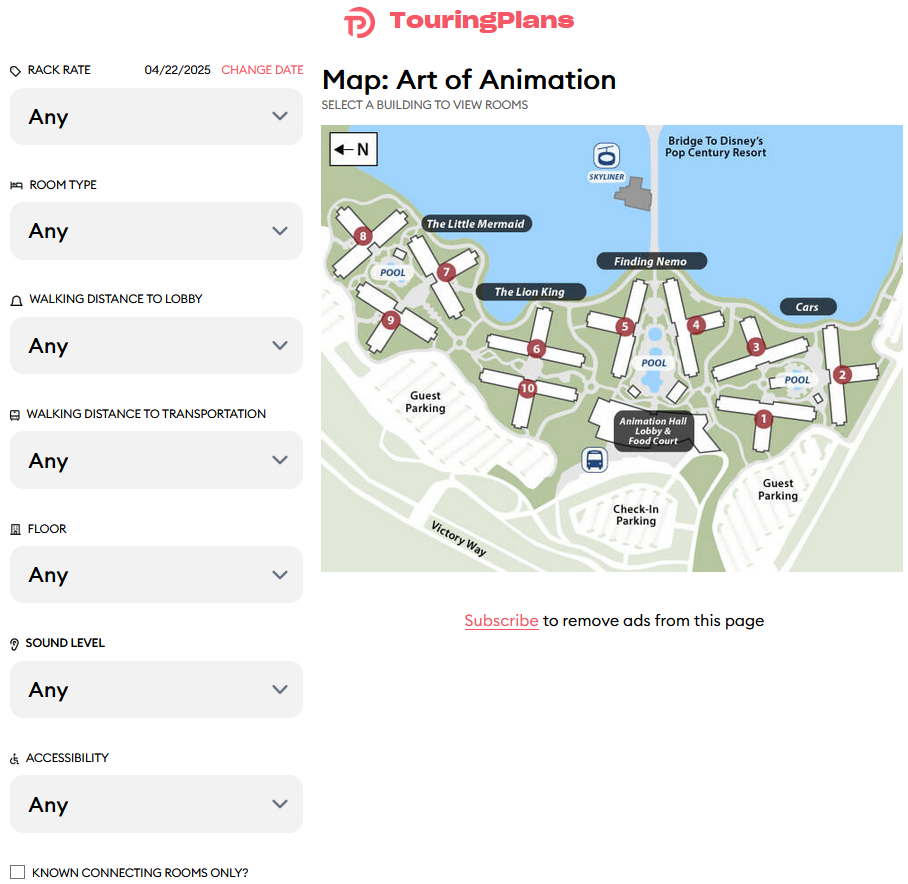
Task: Open the Accessibility dropdown
Action: 156,804
